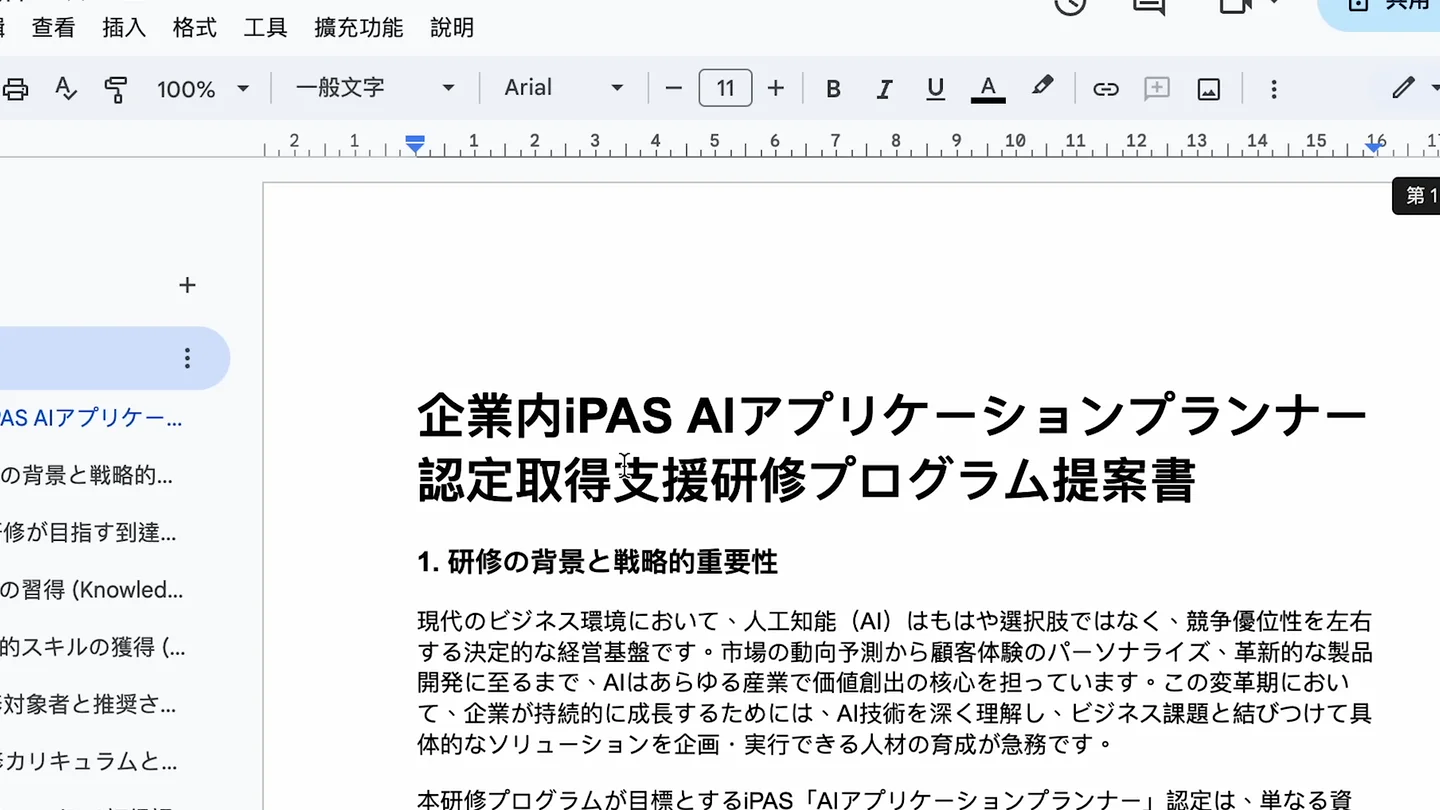
Task: Open the 一般文字 paragraph style dropdown
Action: pyautogui.click(x=375, y=88)
